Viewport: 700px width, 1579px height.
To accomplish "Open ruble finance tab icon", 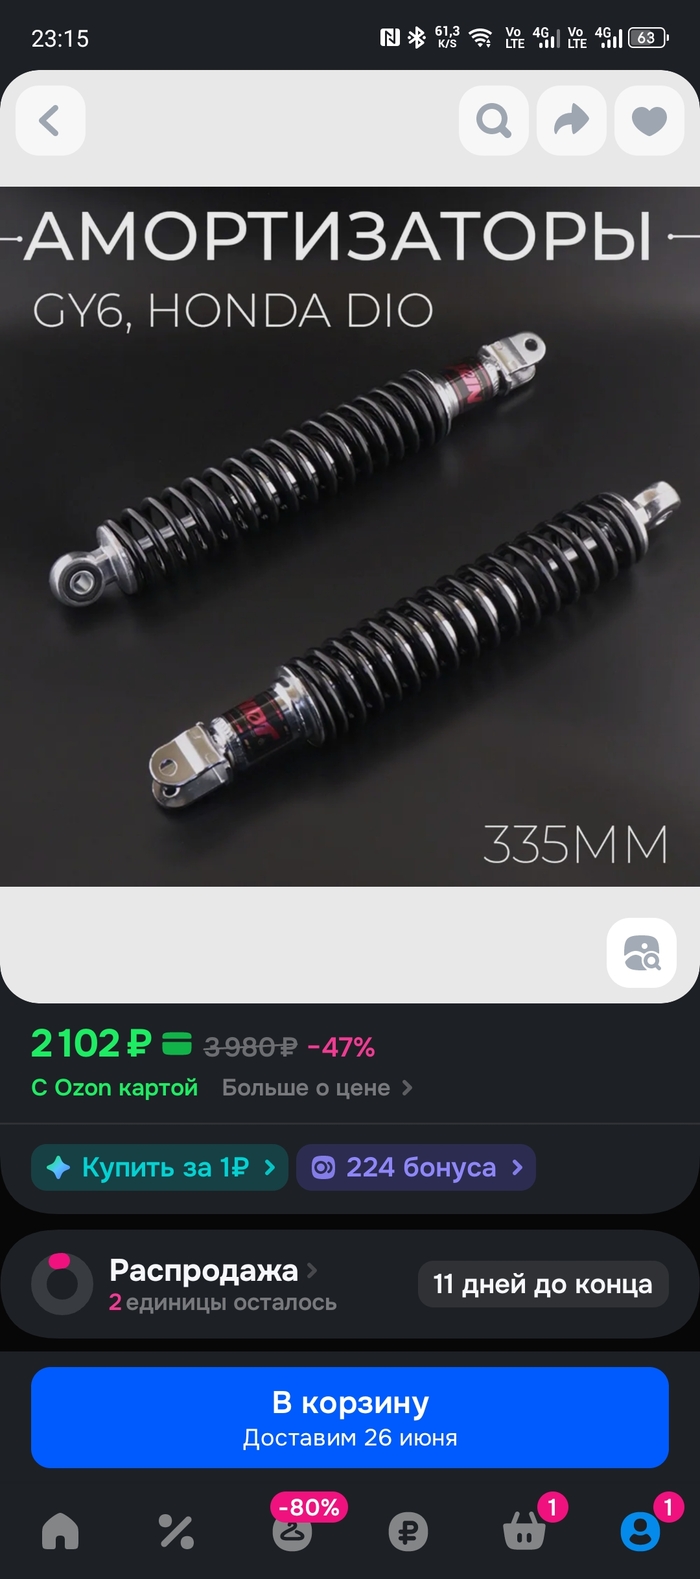I will coord(408,1531).
